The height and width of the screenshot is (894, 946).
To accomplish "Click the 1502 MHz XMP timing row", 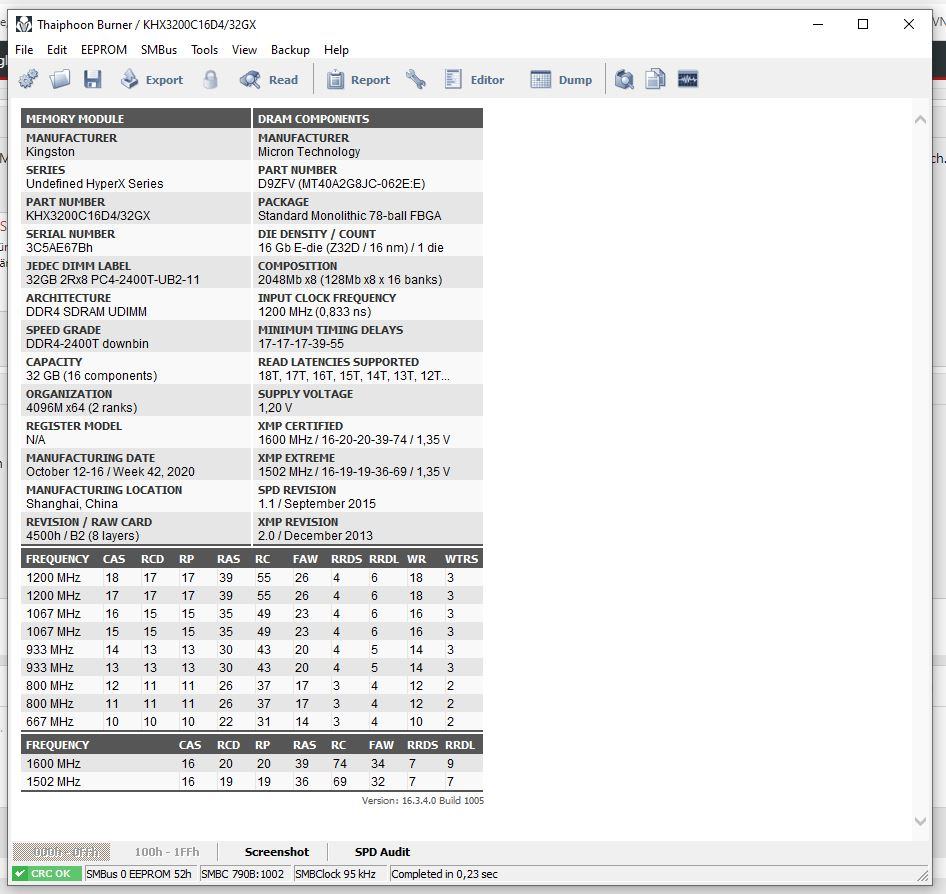I will tap(252, 782).
